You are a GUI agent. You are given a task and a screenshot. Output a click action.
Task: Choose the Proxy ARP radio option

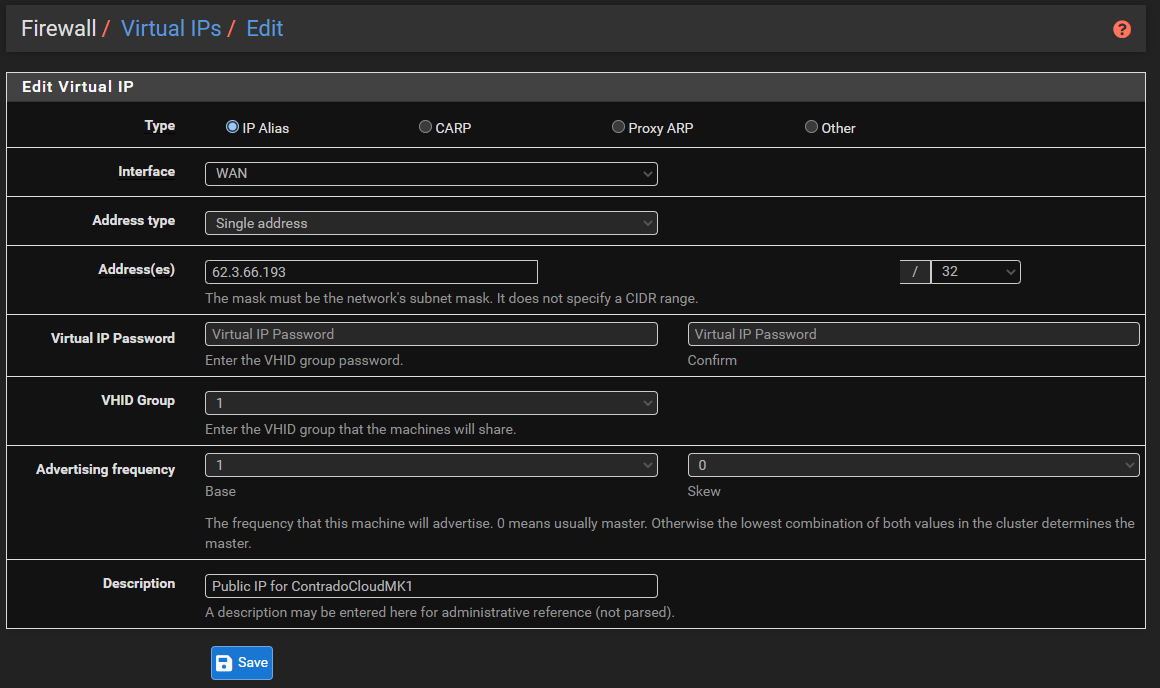click(618, 127)
